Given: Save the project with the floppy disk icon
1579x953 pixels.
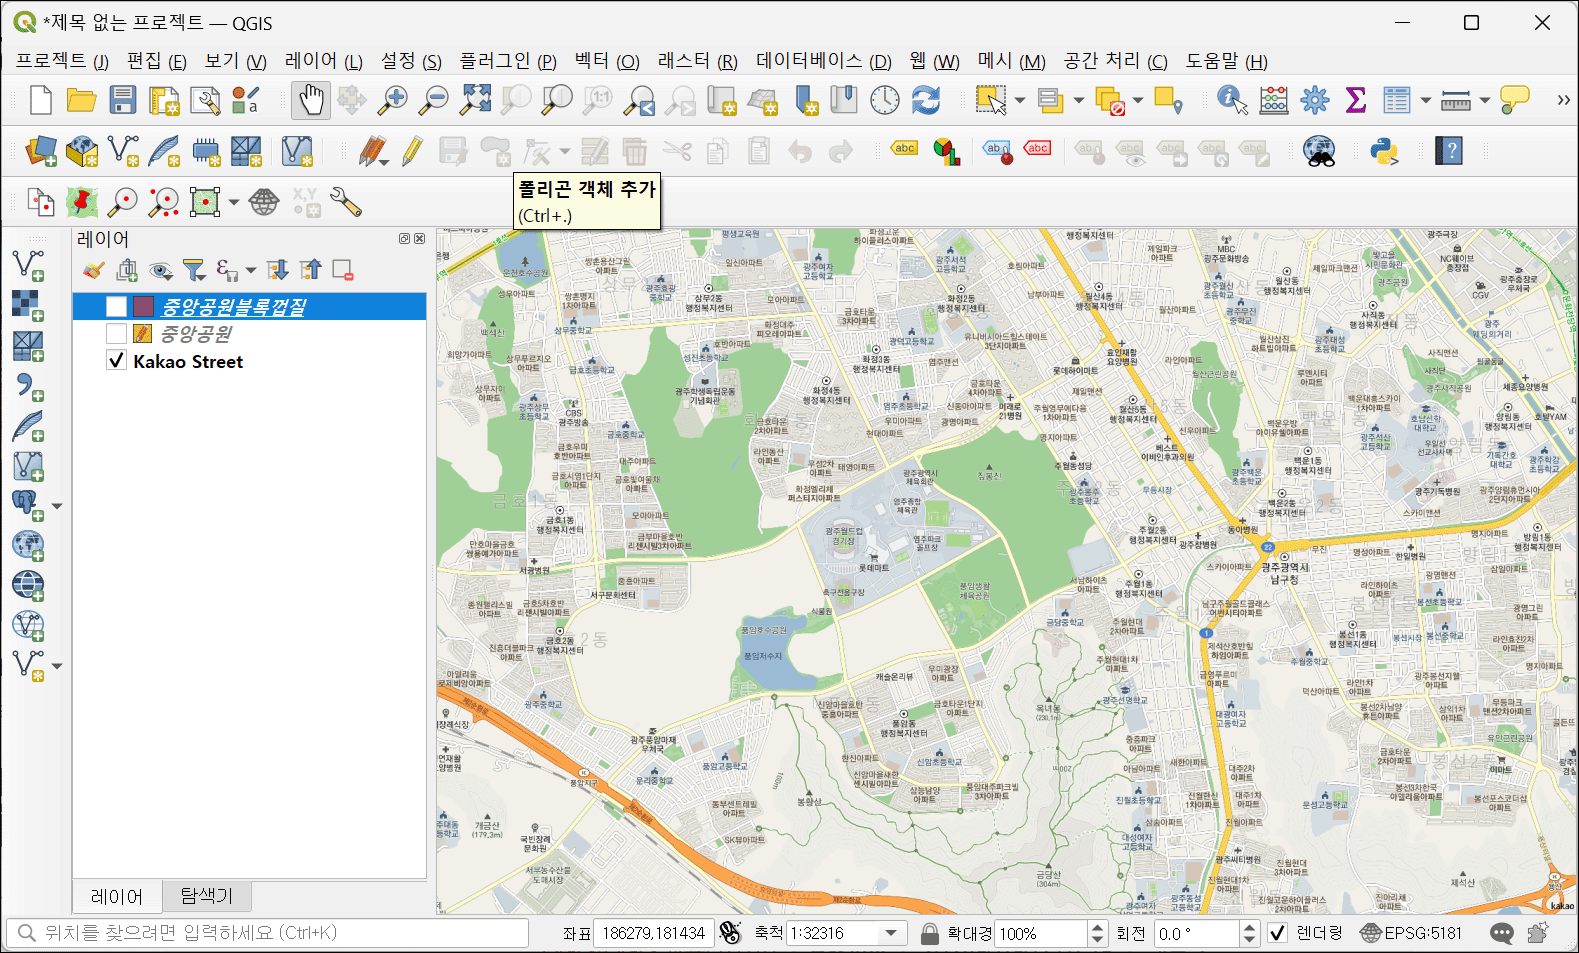Looking at the screenshot, I should pyautogui.click(x=122, y=100).
